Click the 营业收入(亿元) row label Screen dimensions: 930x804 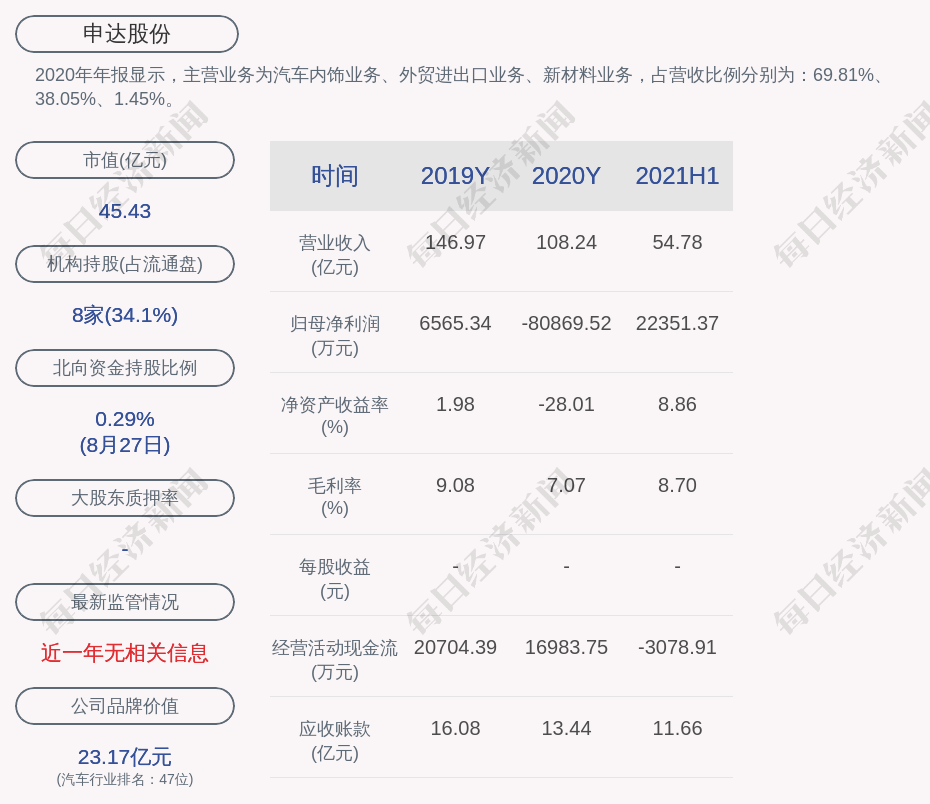pyautogui.click(x=335, y=255)
